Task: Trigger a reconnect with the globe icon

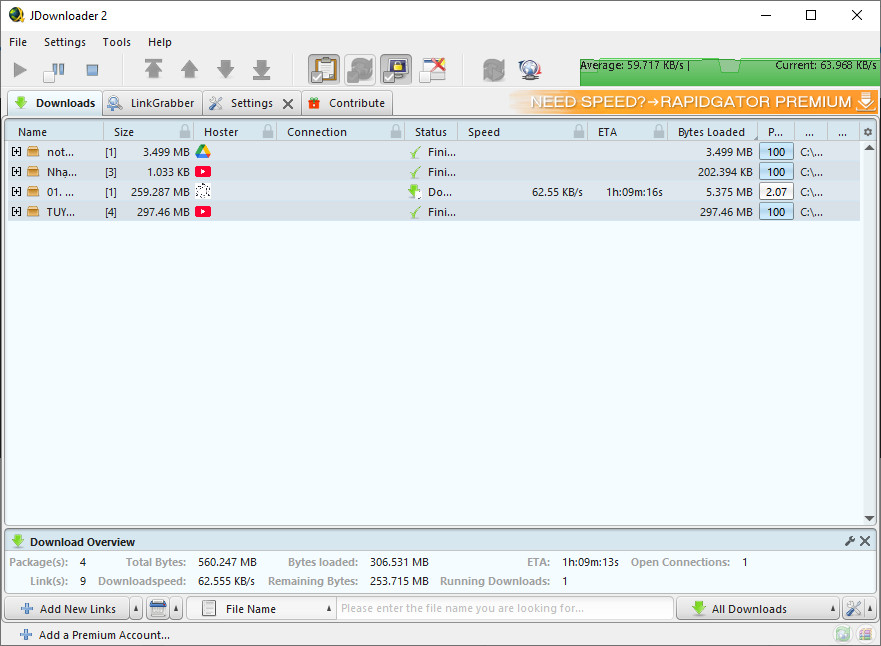Action: point(529,69)
